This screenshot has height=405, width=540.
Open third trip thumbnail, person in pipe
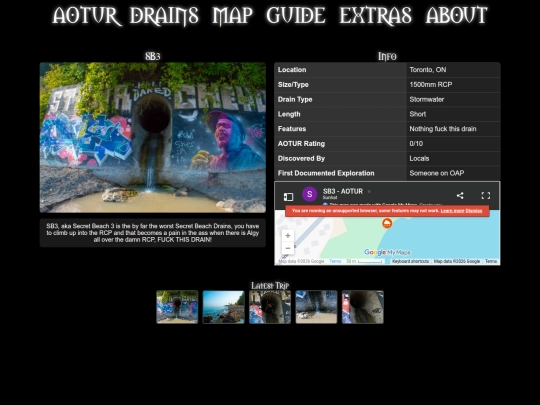(270, 307)
